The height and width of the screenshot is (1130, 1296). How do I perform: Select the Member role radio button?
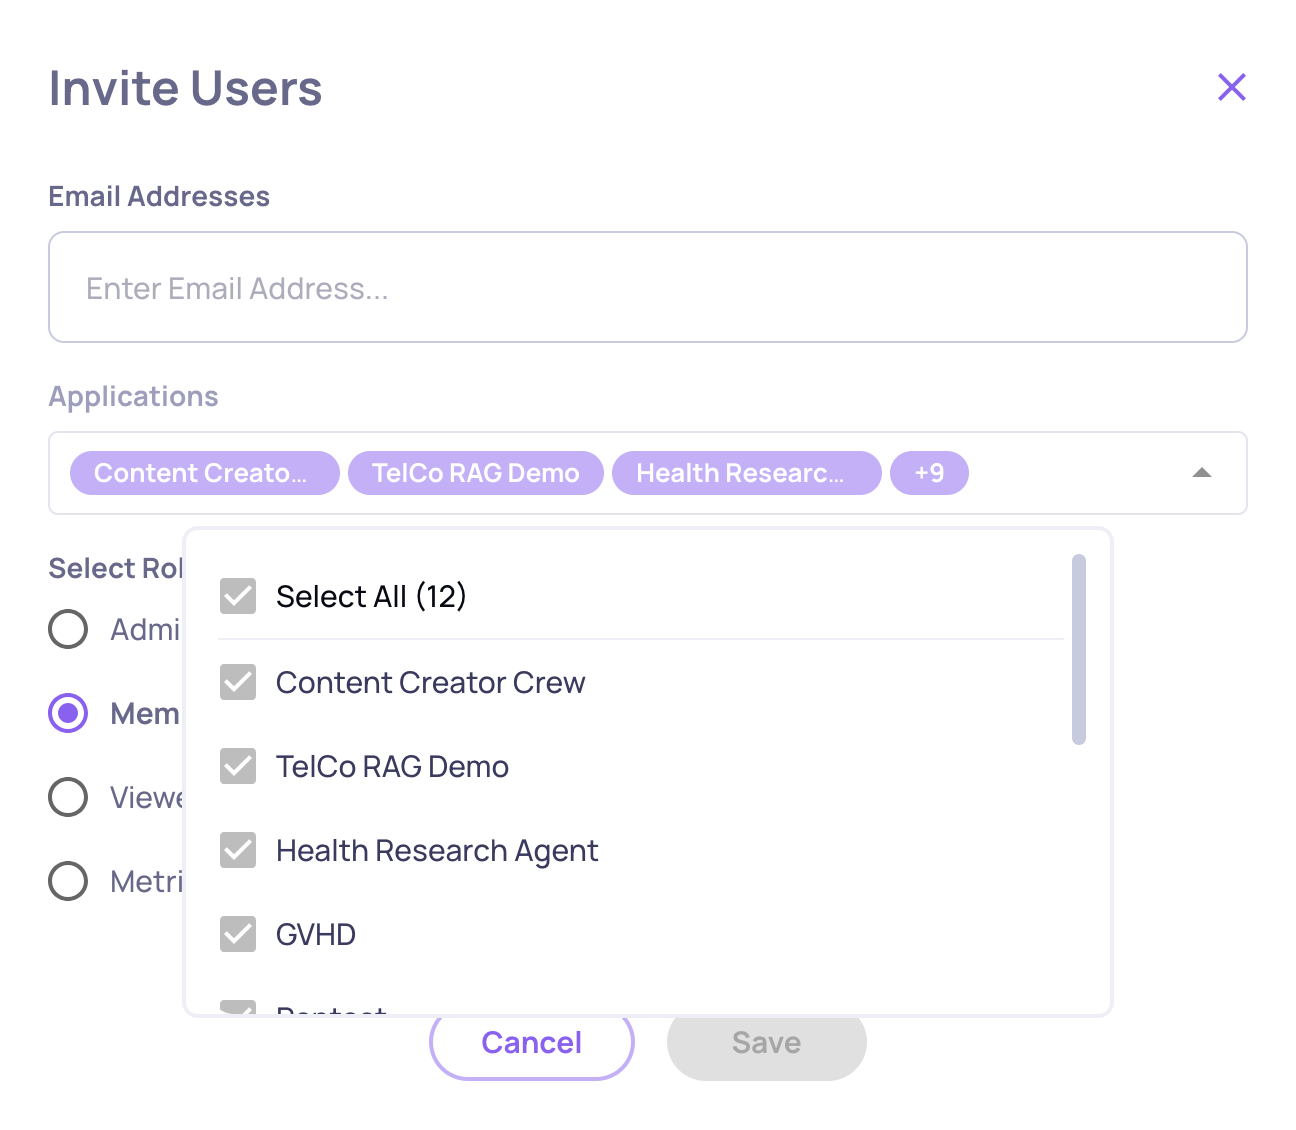68,713
